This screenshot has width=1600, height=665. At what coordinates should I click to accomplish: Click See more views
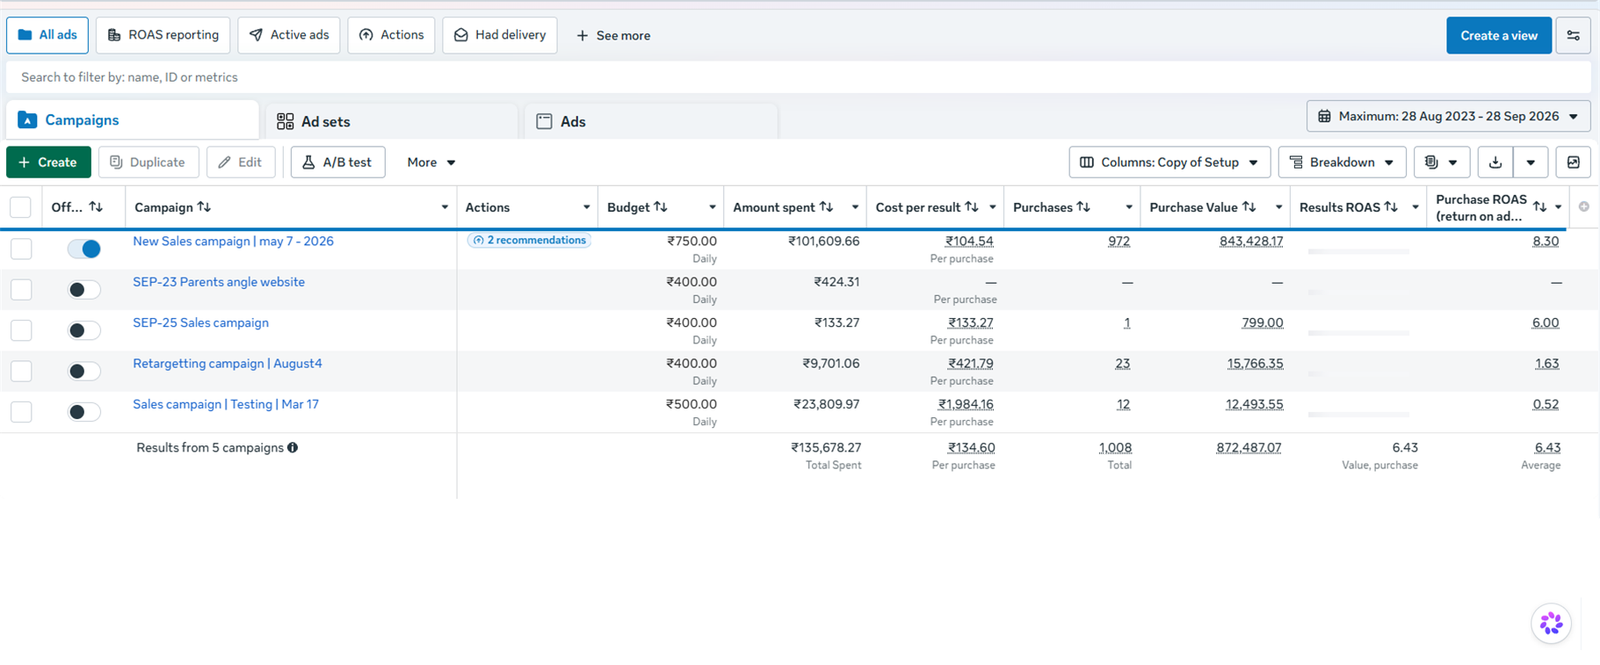613,35
